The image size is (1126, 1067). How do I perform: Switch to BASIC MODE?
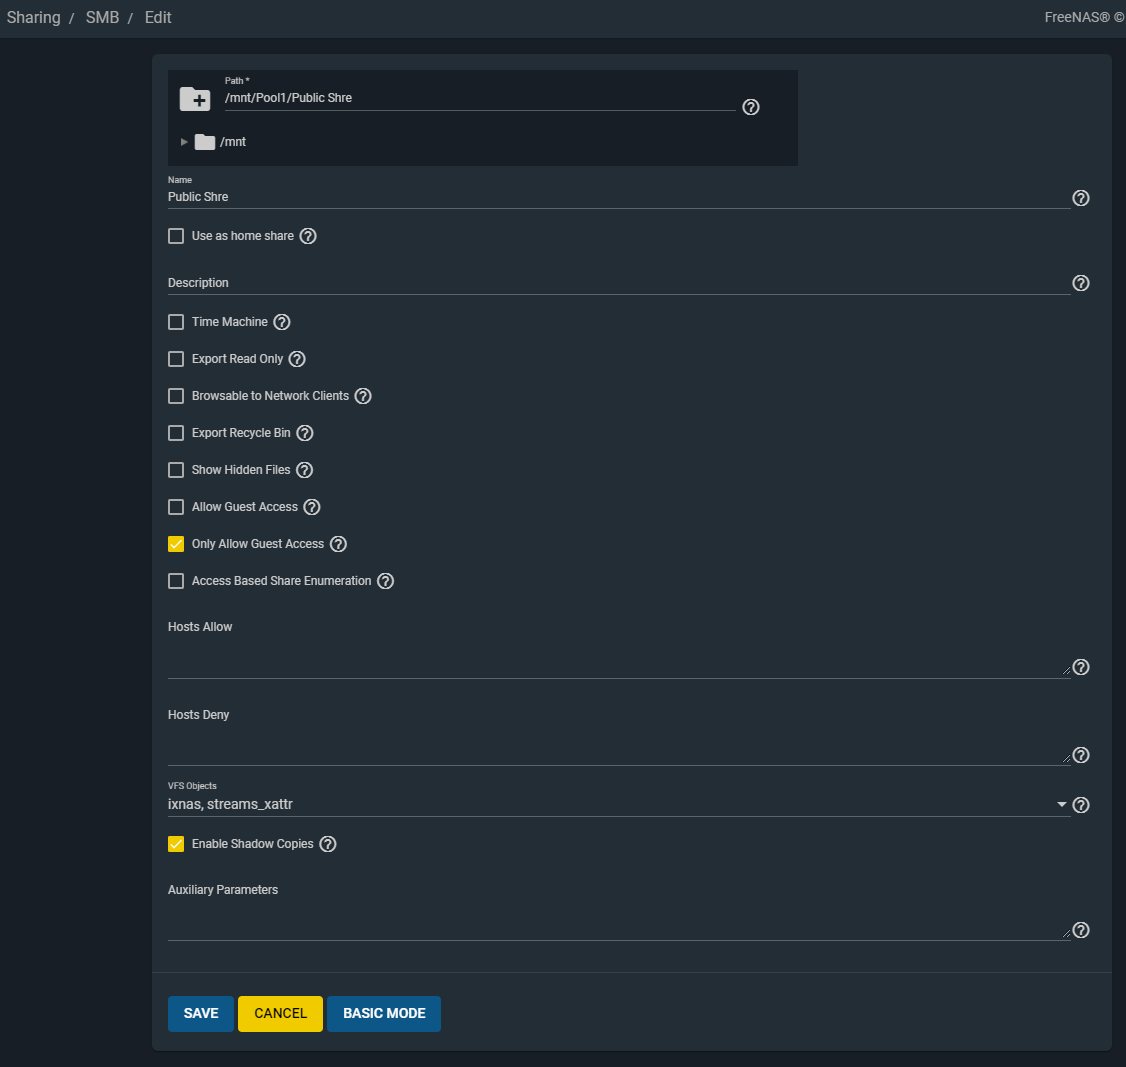tap(384, 1013)
